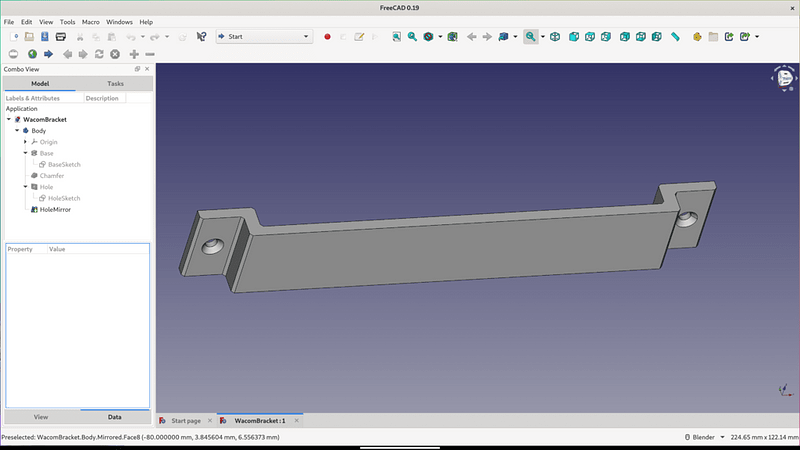
Task: Open the Macro menu
Action: (x=91, y=22)
